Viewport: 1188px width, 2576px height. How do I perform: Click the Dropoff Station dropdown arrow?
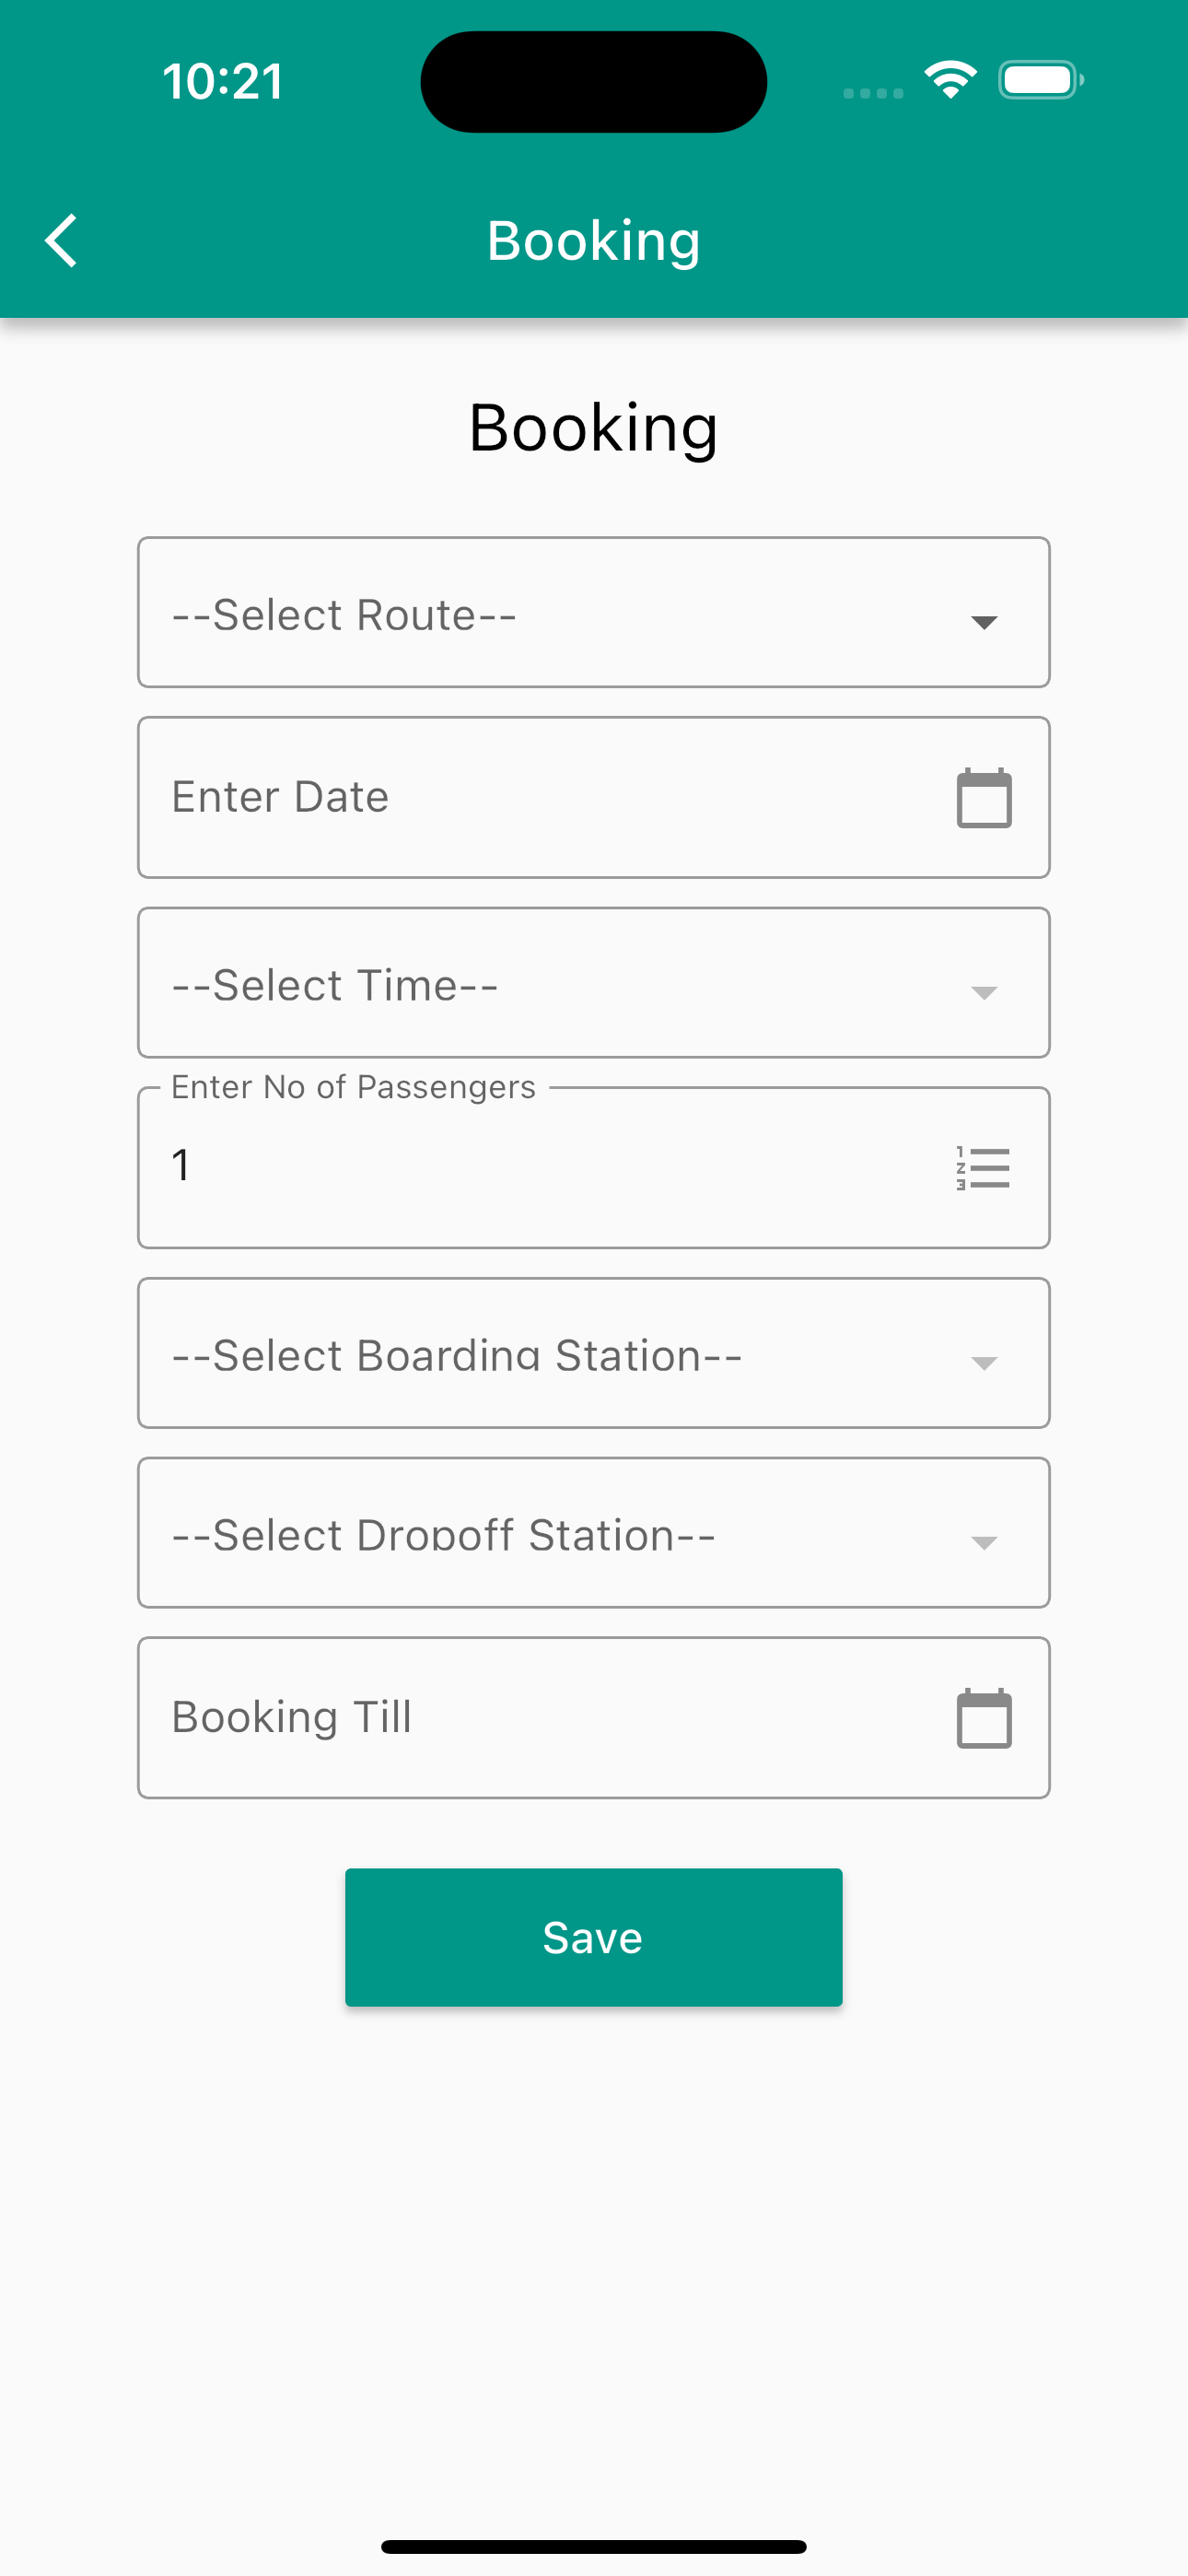pyautogui.click(x=984, y=1542)
